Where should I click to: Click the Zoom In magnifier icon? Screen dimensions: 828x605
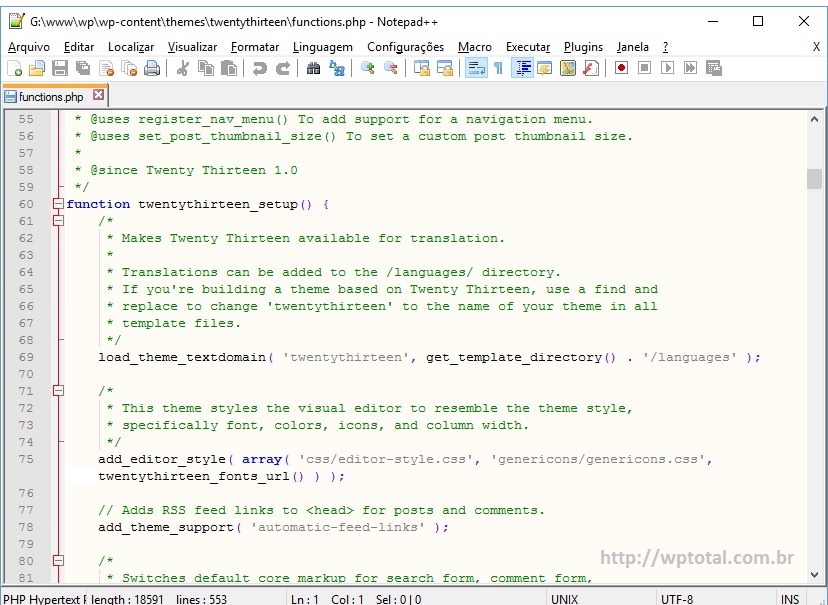368,68
